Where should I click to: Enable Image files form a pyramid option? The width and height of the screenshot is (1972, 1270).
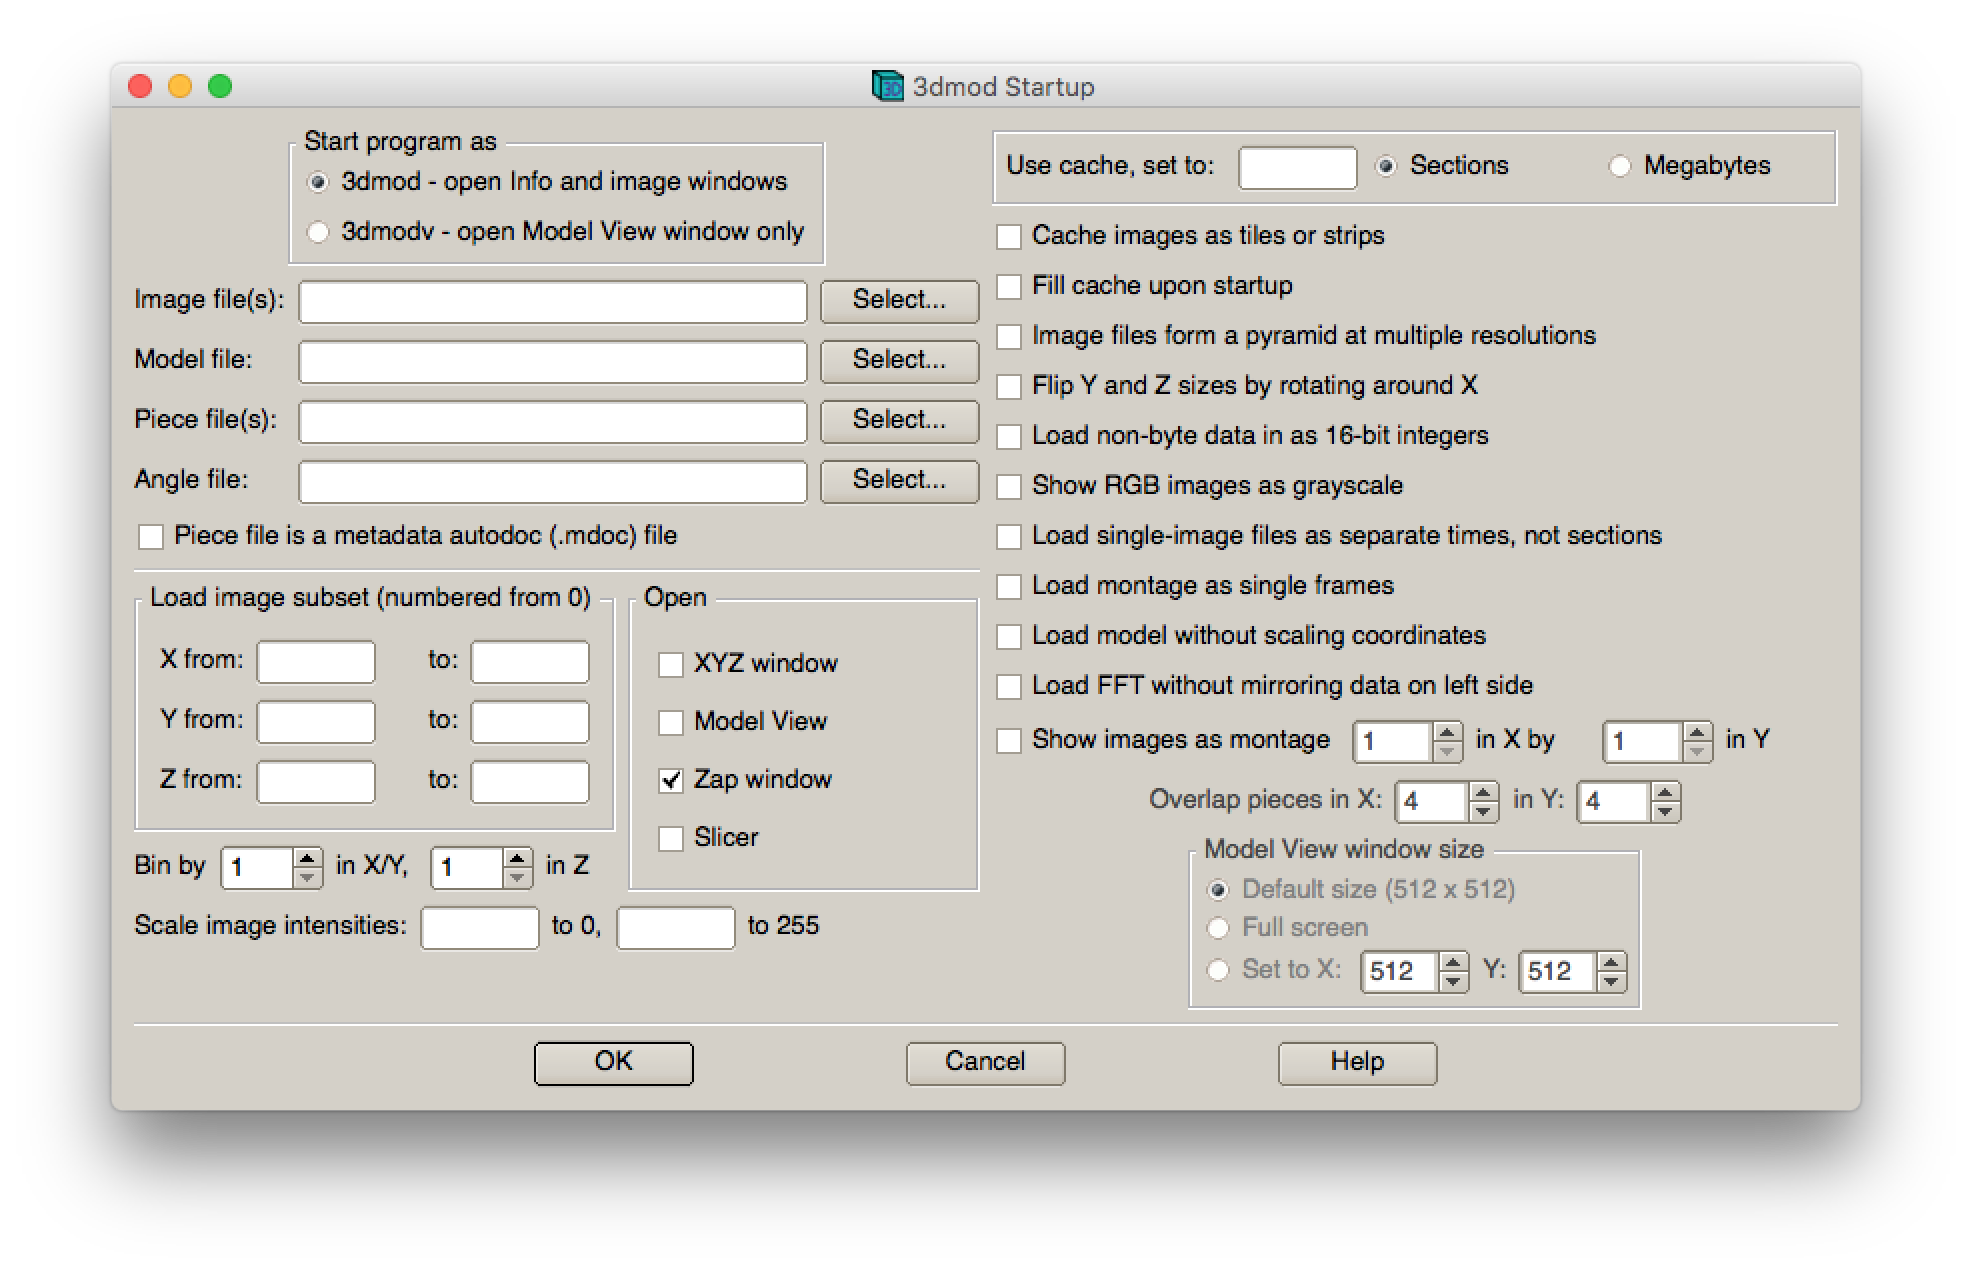pos(1009,337)
